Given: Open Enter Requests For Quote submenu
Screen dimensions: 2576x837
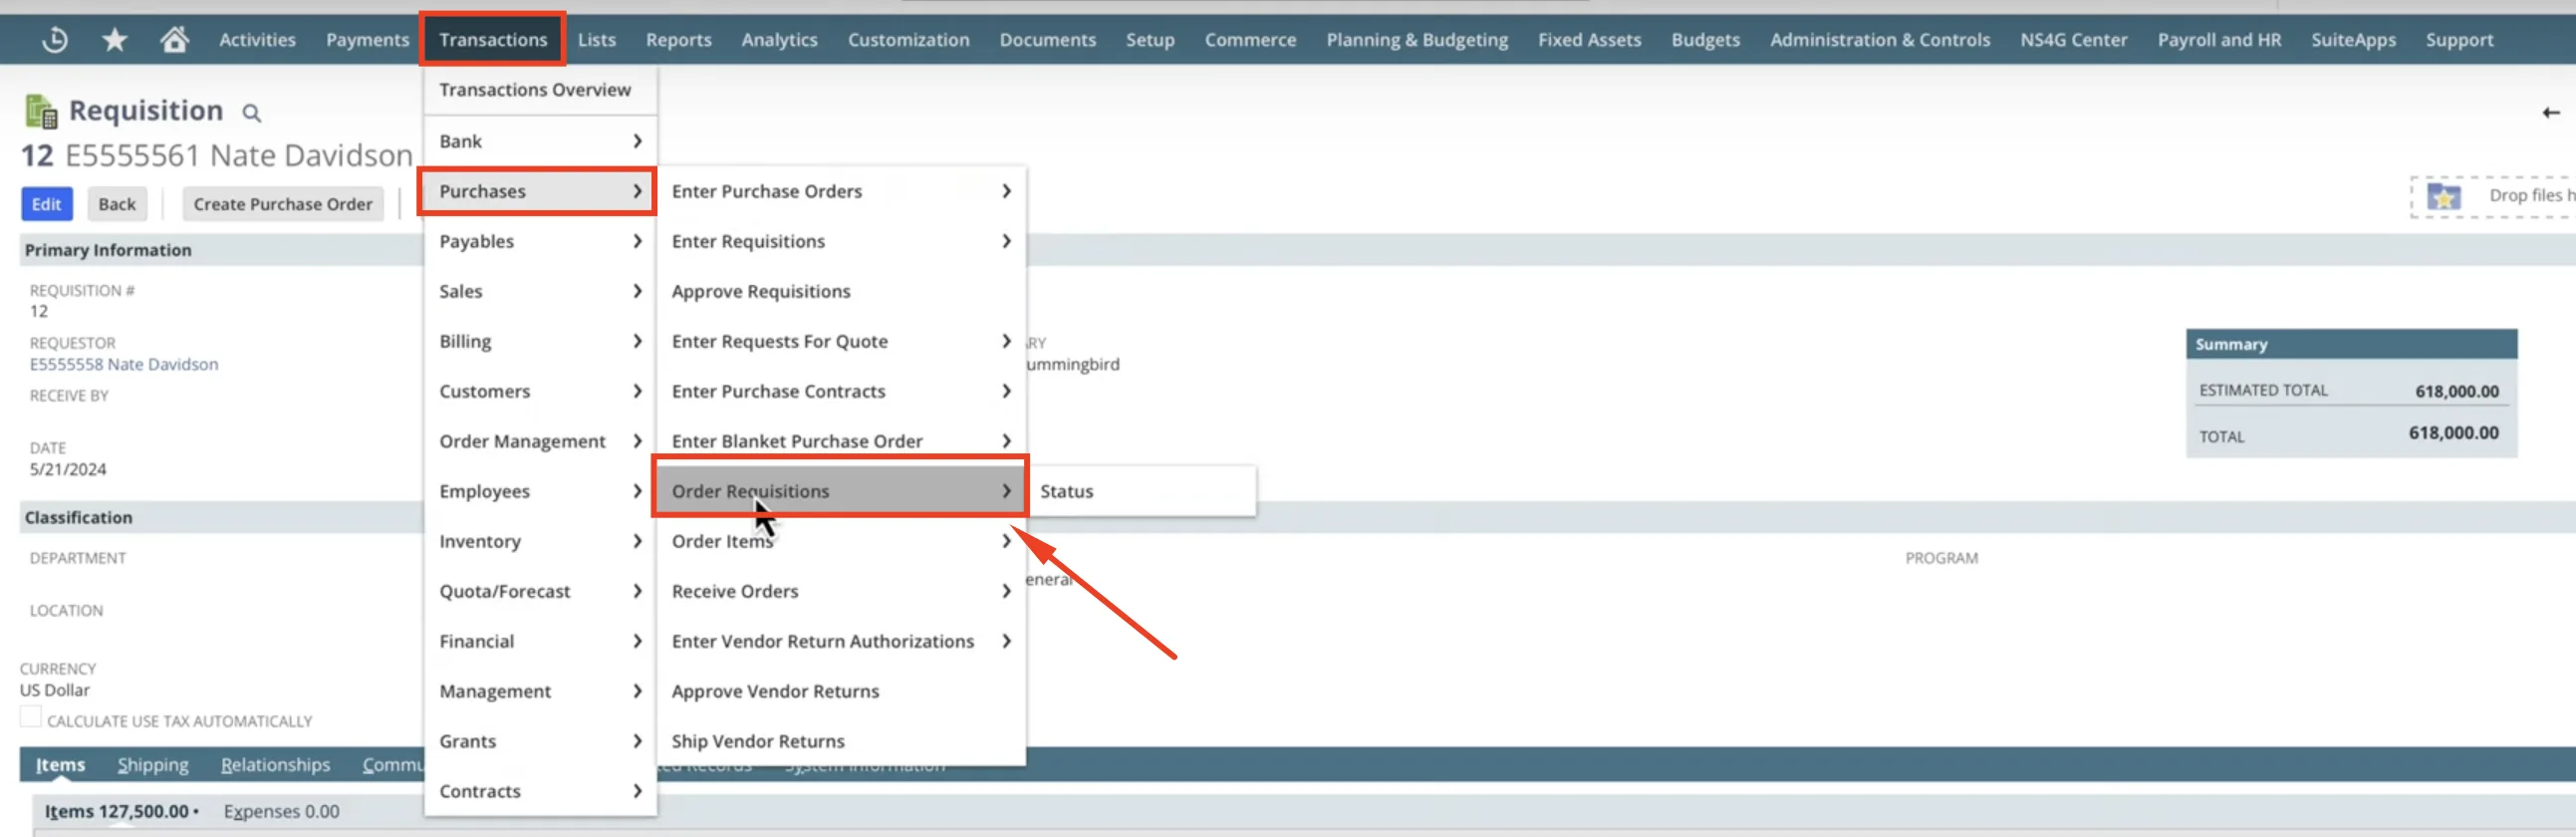Looking at the screenshot, I should coord(840,341).
